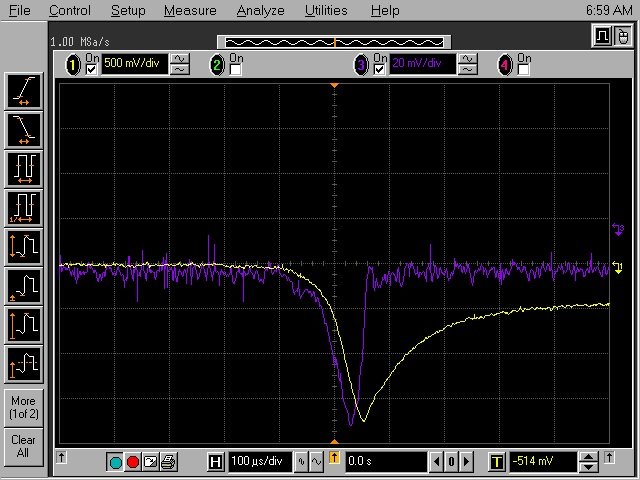
Task: Click the 20 mV/div scale field
Action: [422, 64]
